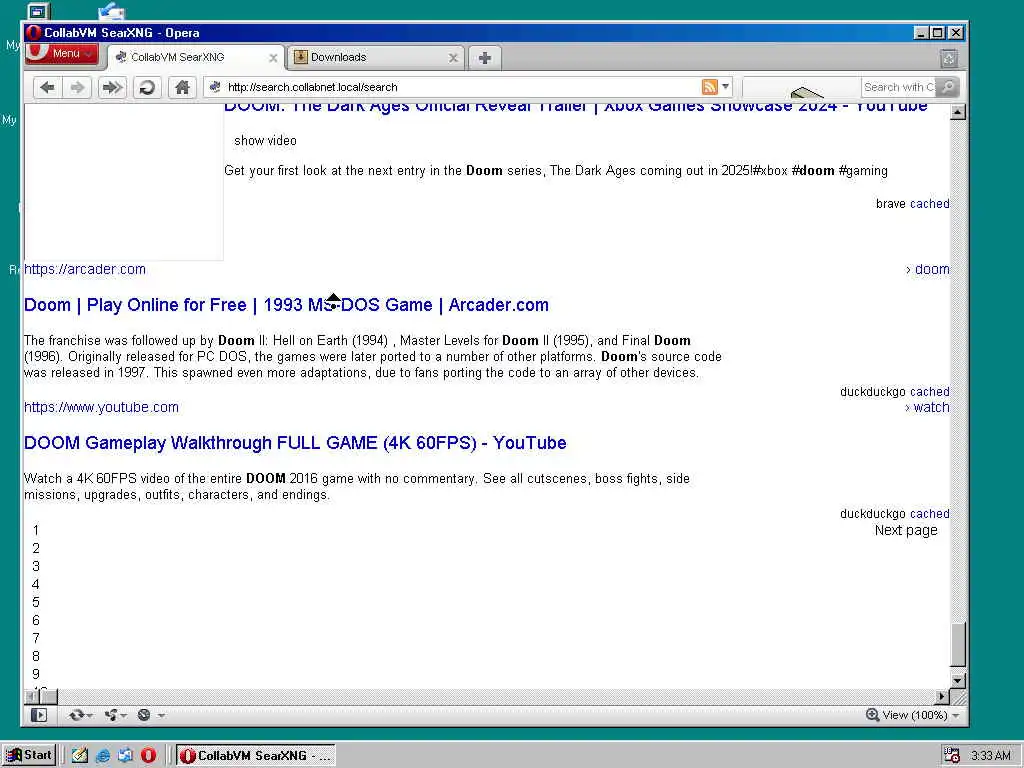Viewport: 1024px width, 768px height.
Task: Open https://www.youtube.com URL link
Action: [101, 408]
